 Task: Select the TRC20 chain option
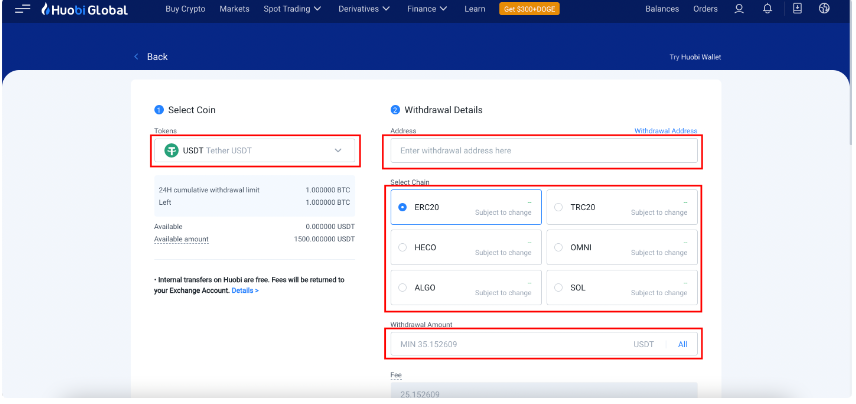[622, 207]
